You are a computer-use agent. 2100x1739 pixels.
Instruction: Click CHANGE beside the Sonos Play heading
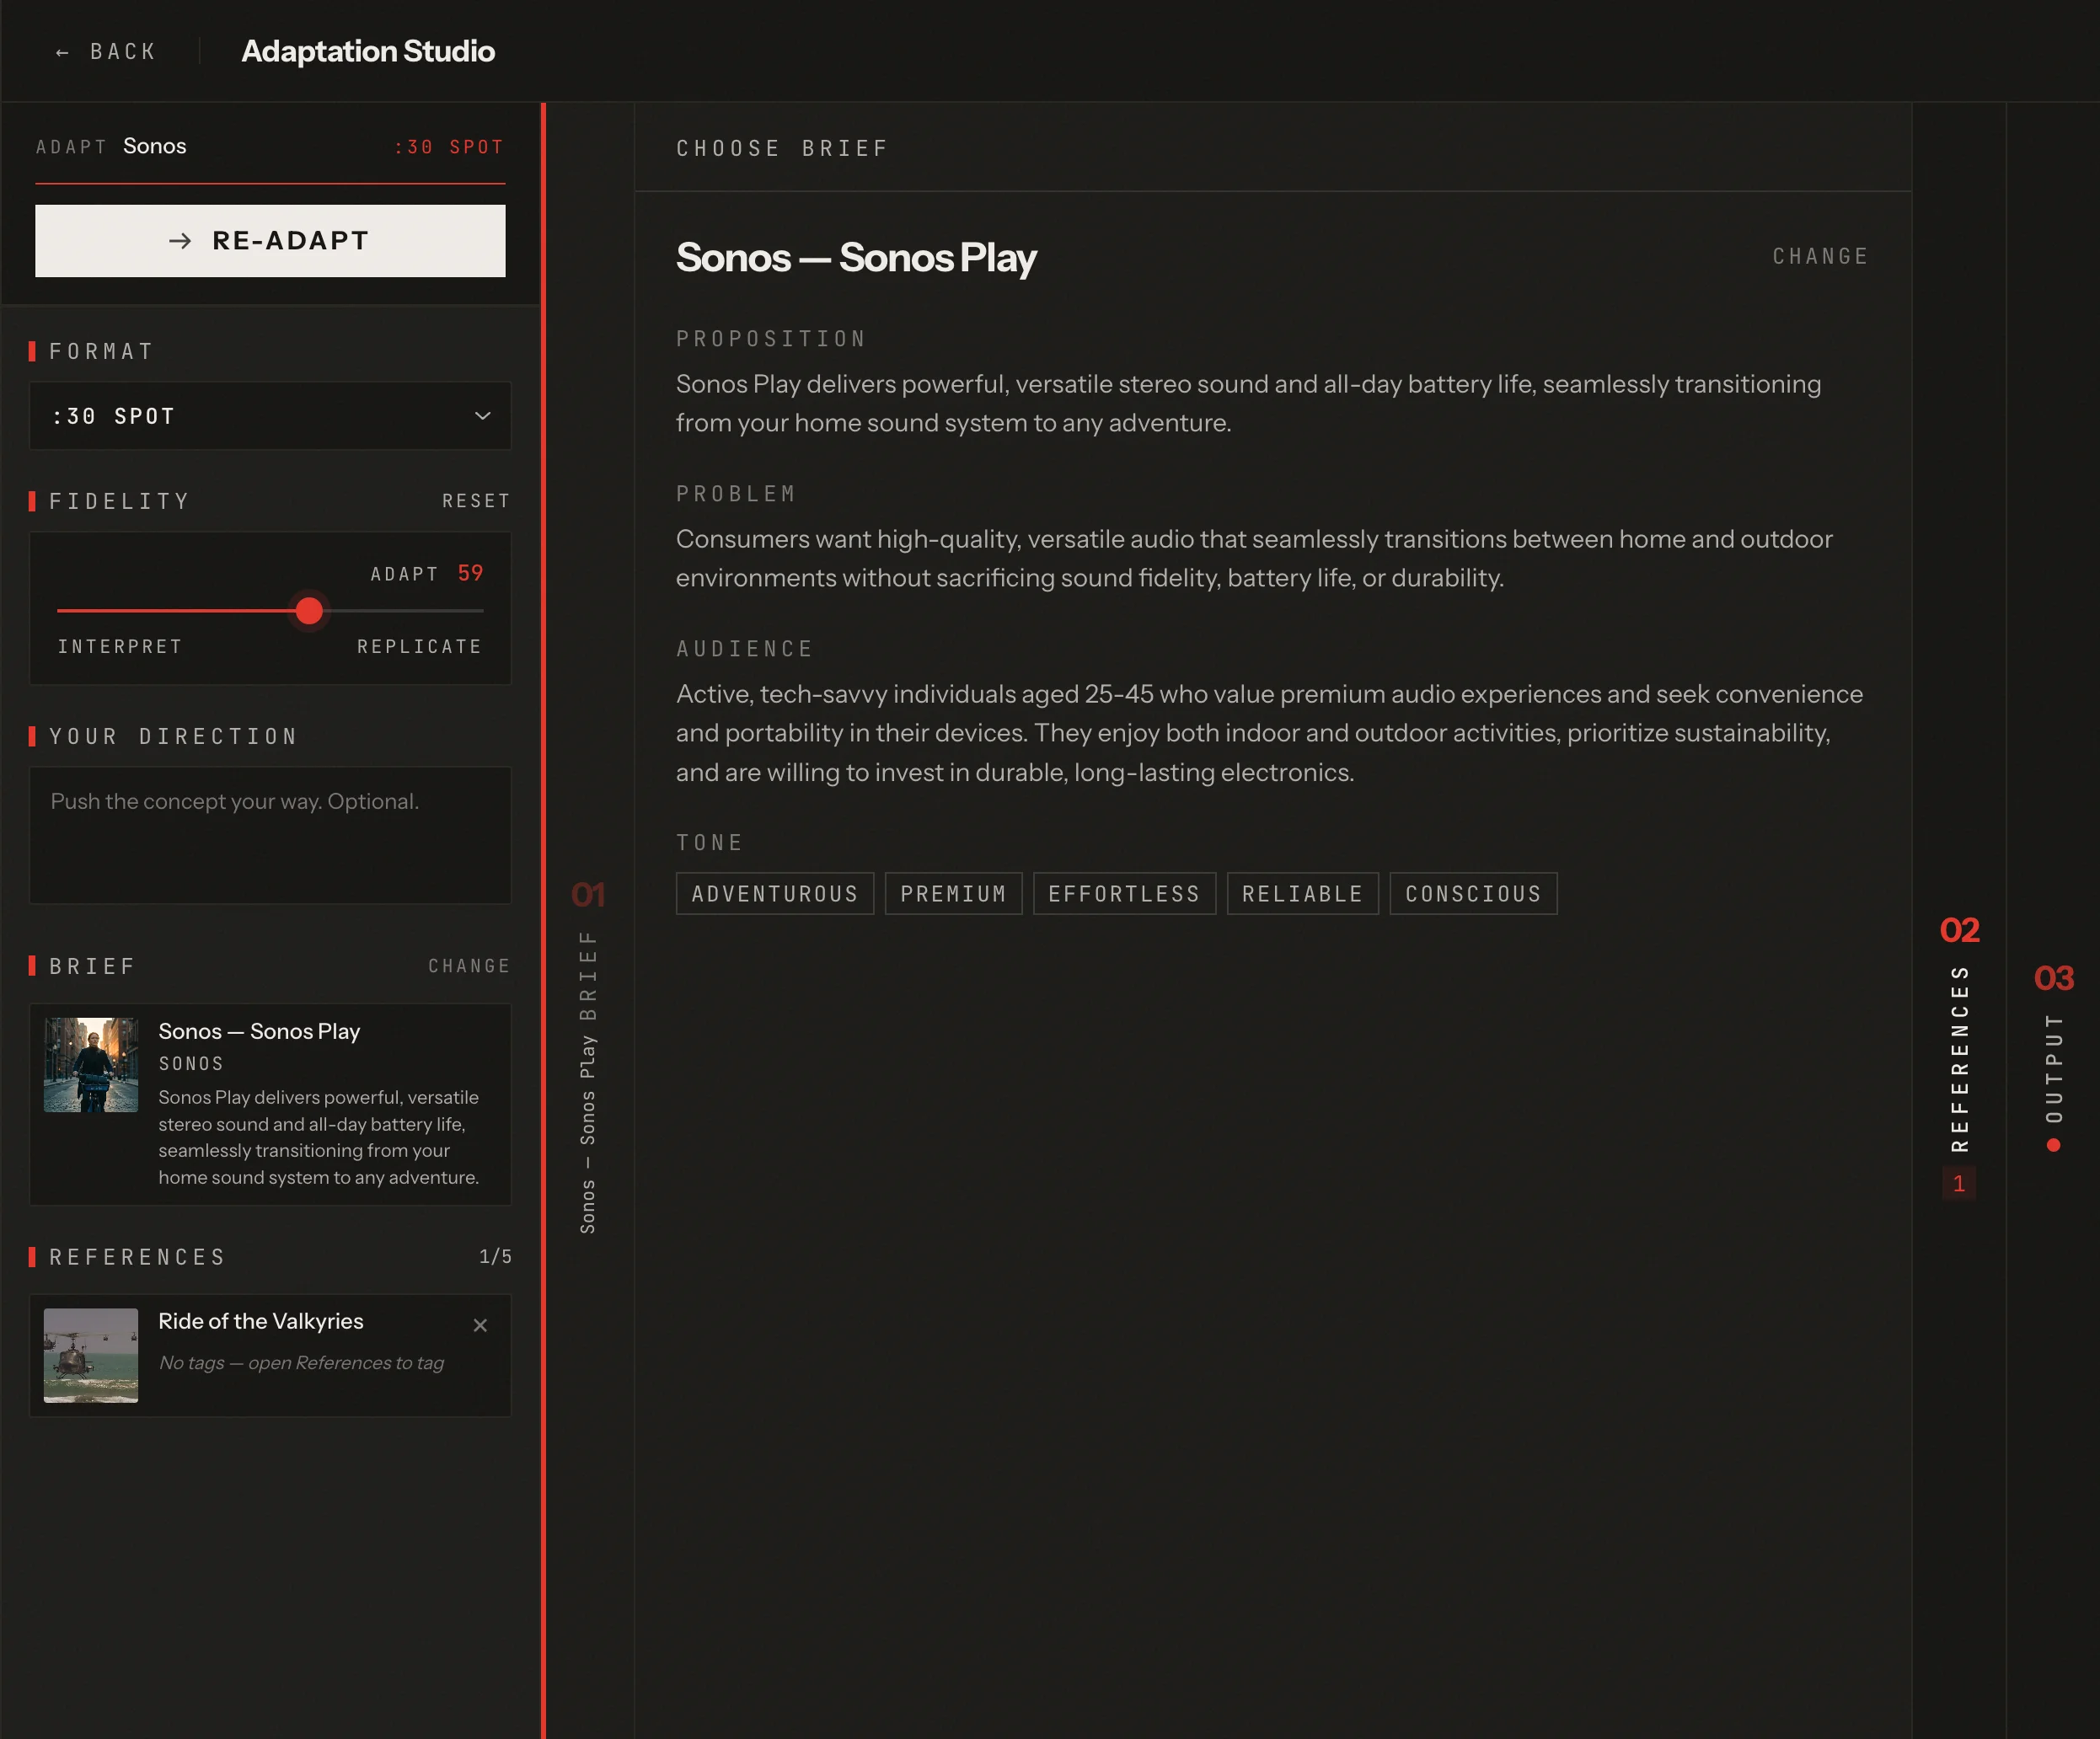[1820, 256]
